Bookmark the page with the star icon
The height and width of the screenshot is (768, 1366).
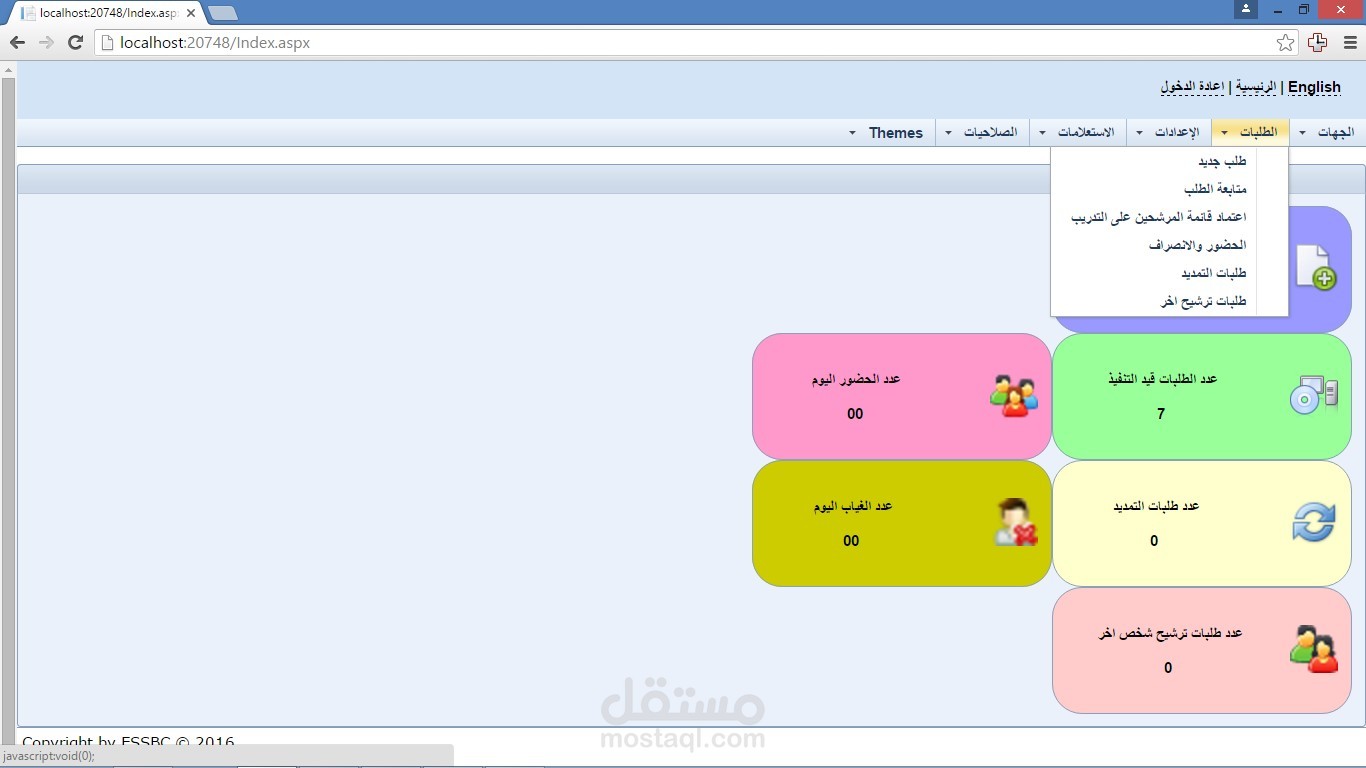pyautogui.click(x=1285, y=43)
